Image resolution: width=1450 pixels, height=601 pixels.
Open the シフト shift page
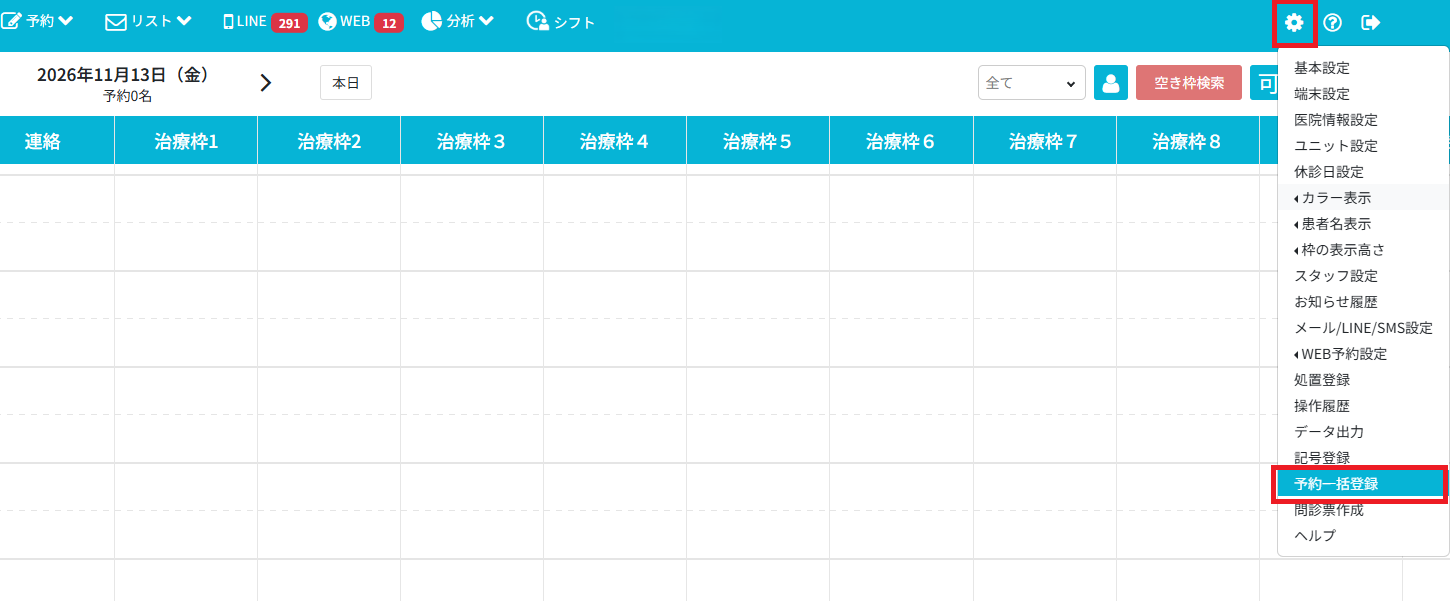(561, 22)
